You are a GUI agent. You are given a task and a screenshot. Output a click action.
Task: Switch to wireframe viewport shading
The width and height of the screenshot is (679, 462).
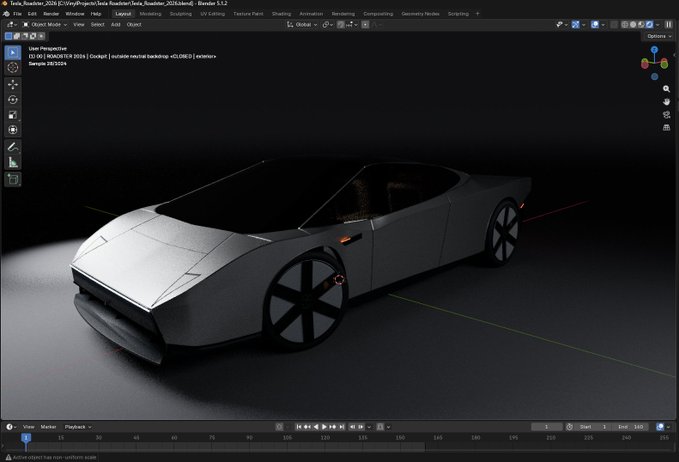(x=625, y=25)
